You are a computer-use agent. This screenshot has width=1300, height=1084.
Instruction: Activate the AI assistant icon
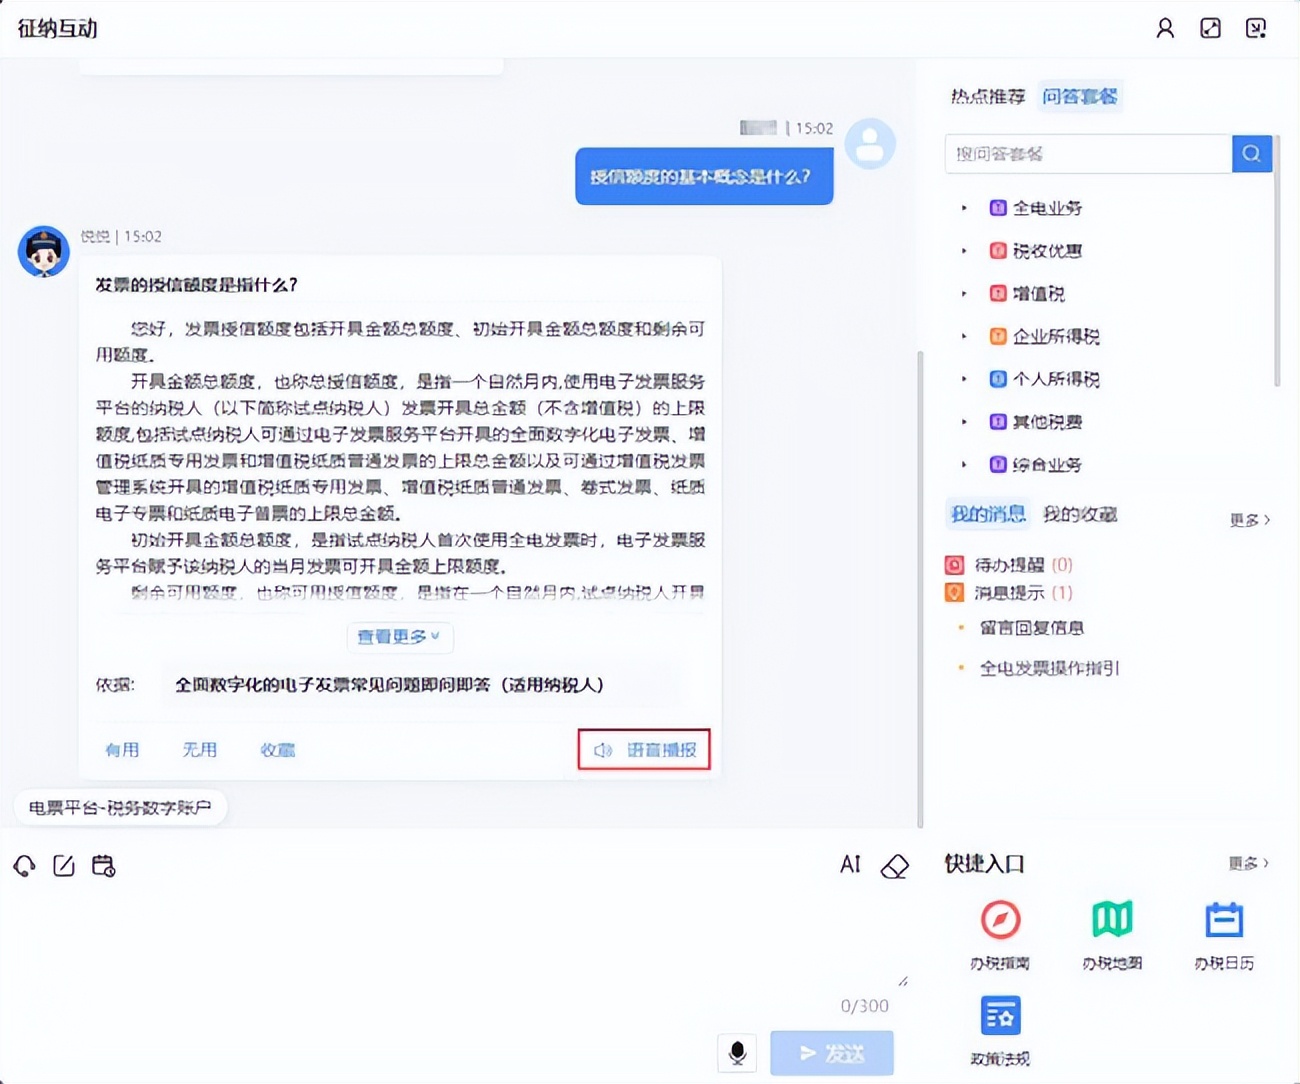(x=849, y=864)
